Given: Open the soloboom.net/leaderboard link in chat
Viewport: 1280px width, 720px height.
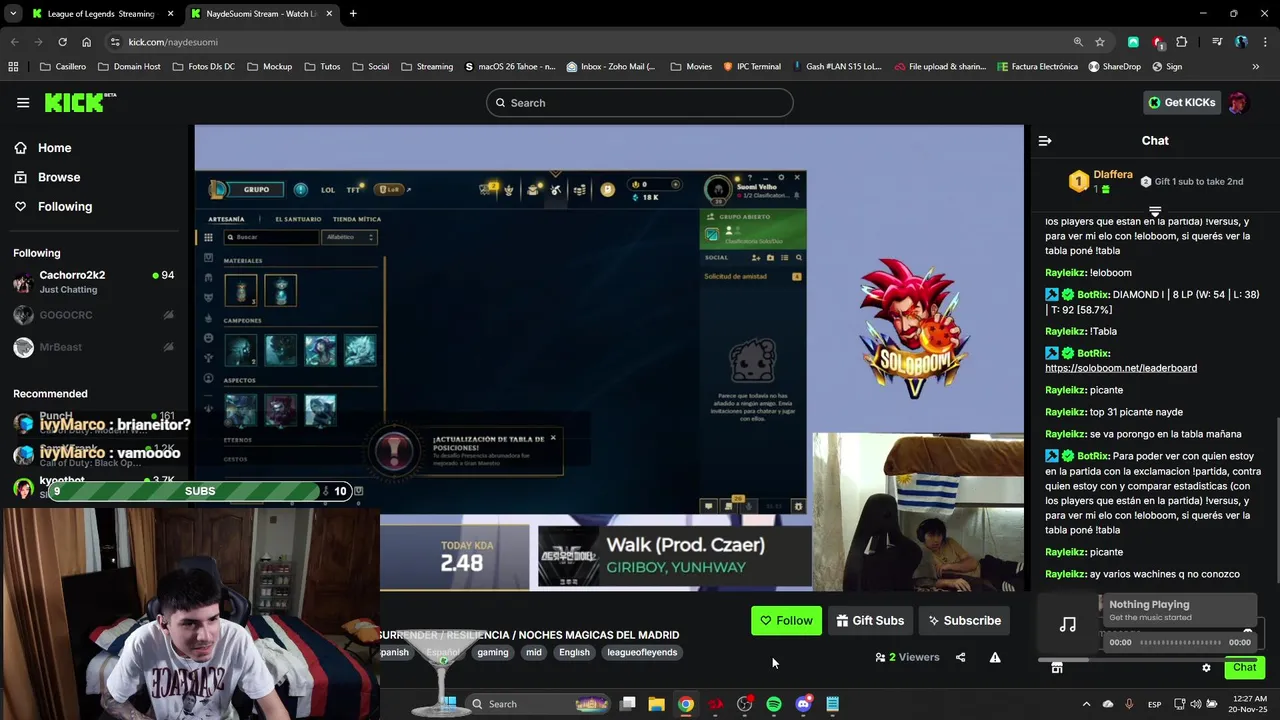Looking at the screenshot, I should click(x=1121, y=368).
